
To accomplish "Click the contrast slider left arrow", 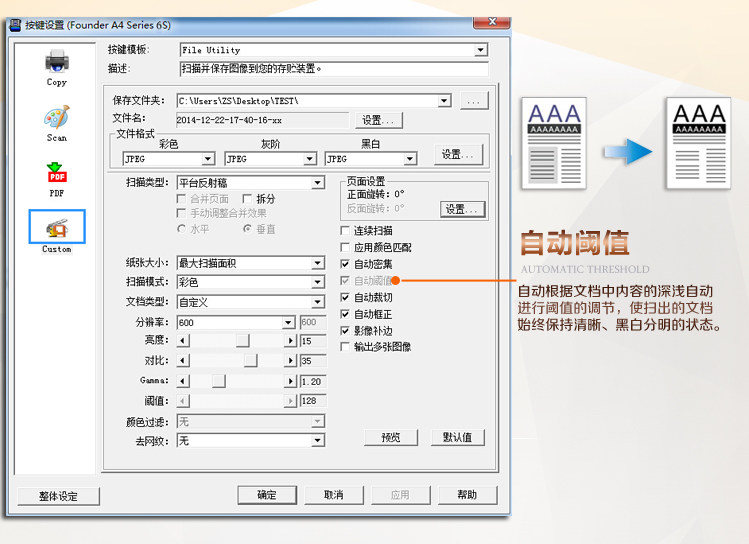I will 183,361.
